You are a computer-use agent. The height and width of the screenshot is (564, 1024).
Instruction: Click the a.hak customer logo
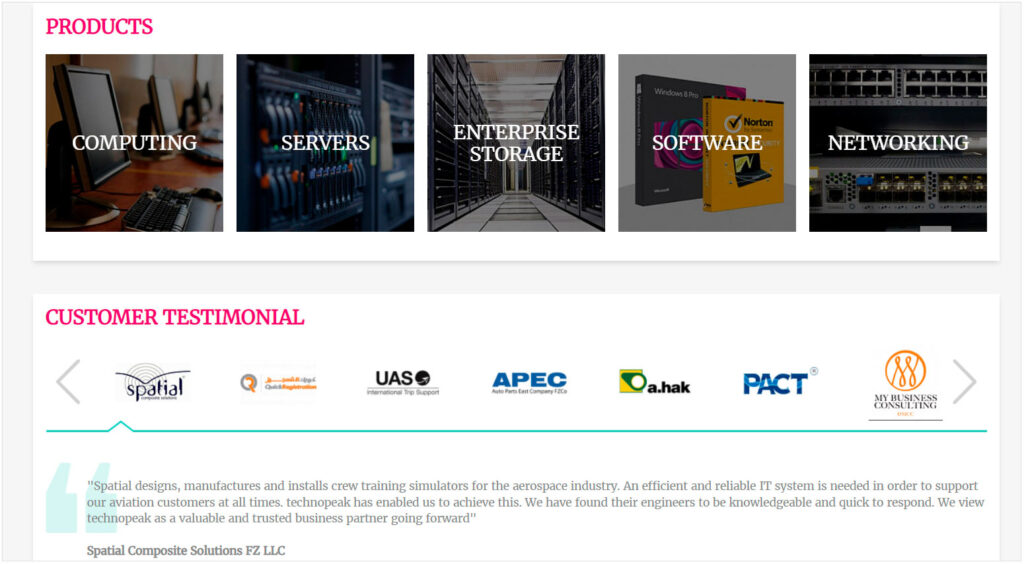(x=655, y=382)
